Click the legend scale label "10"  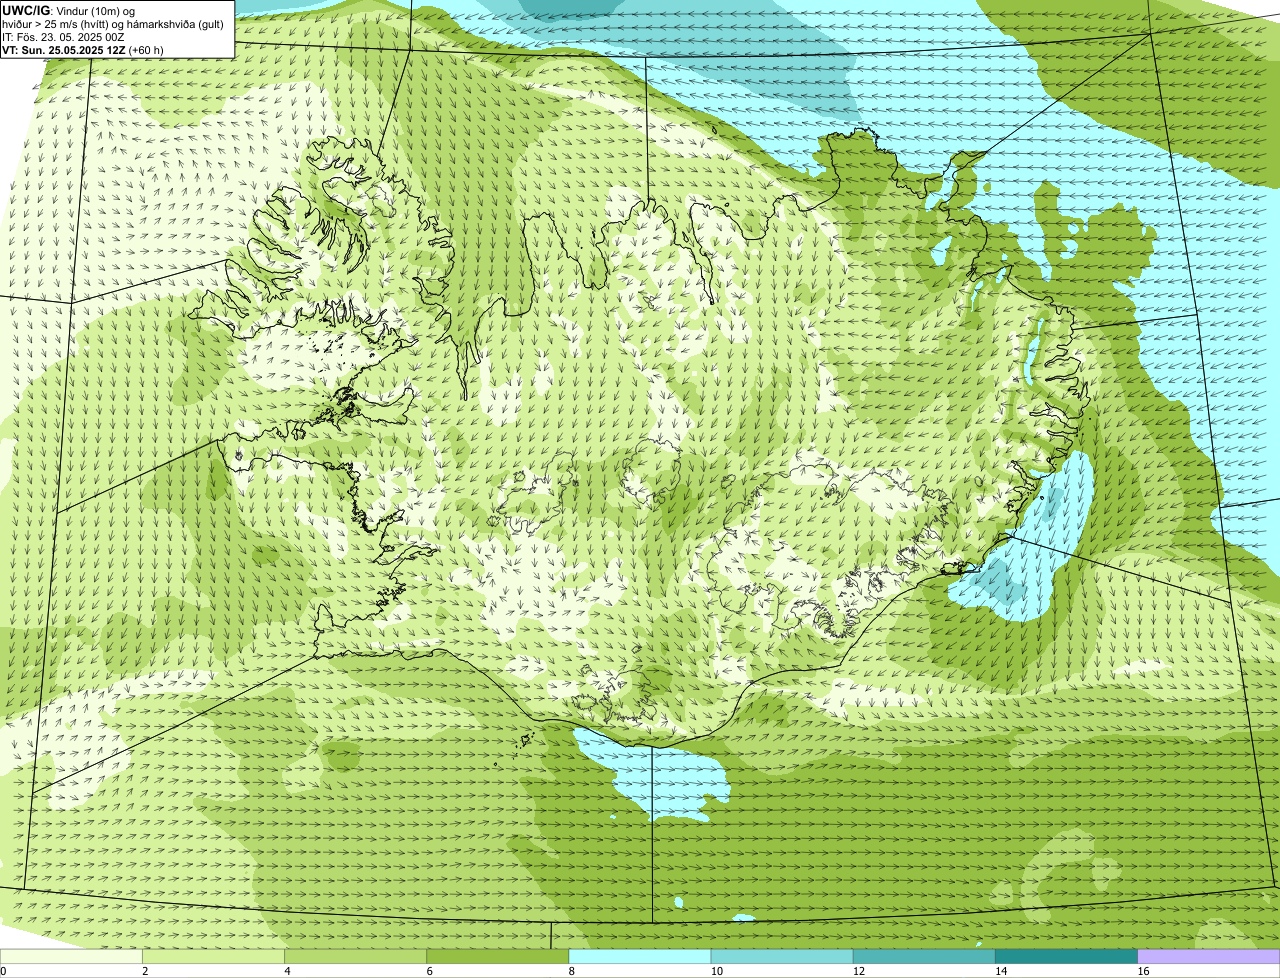click(716, 971)
